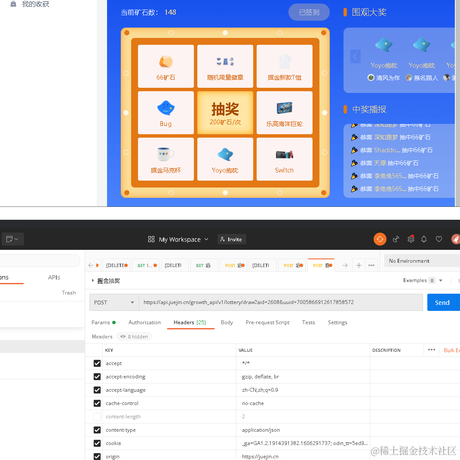This screenshot has width=460, height=460.
Task: Click the prize carousel left arrow
Action: tap(355, 56)
